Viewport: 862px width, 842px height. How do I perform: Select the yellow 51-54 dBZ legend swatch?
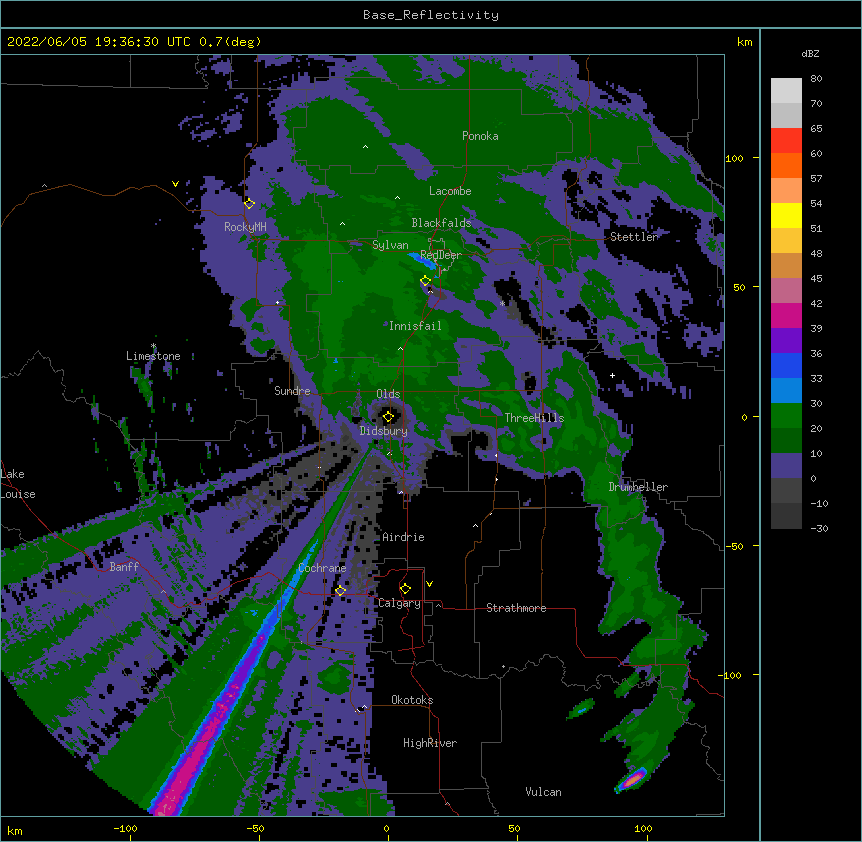pyautogui.click(x=786, y=215)
